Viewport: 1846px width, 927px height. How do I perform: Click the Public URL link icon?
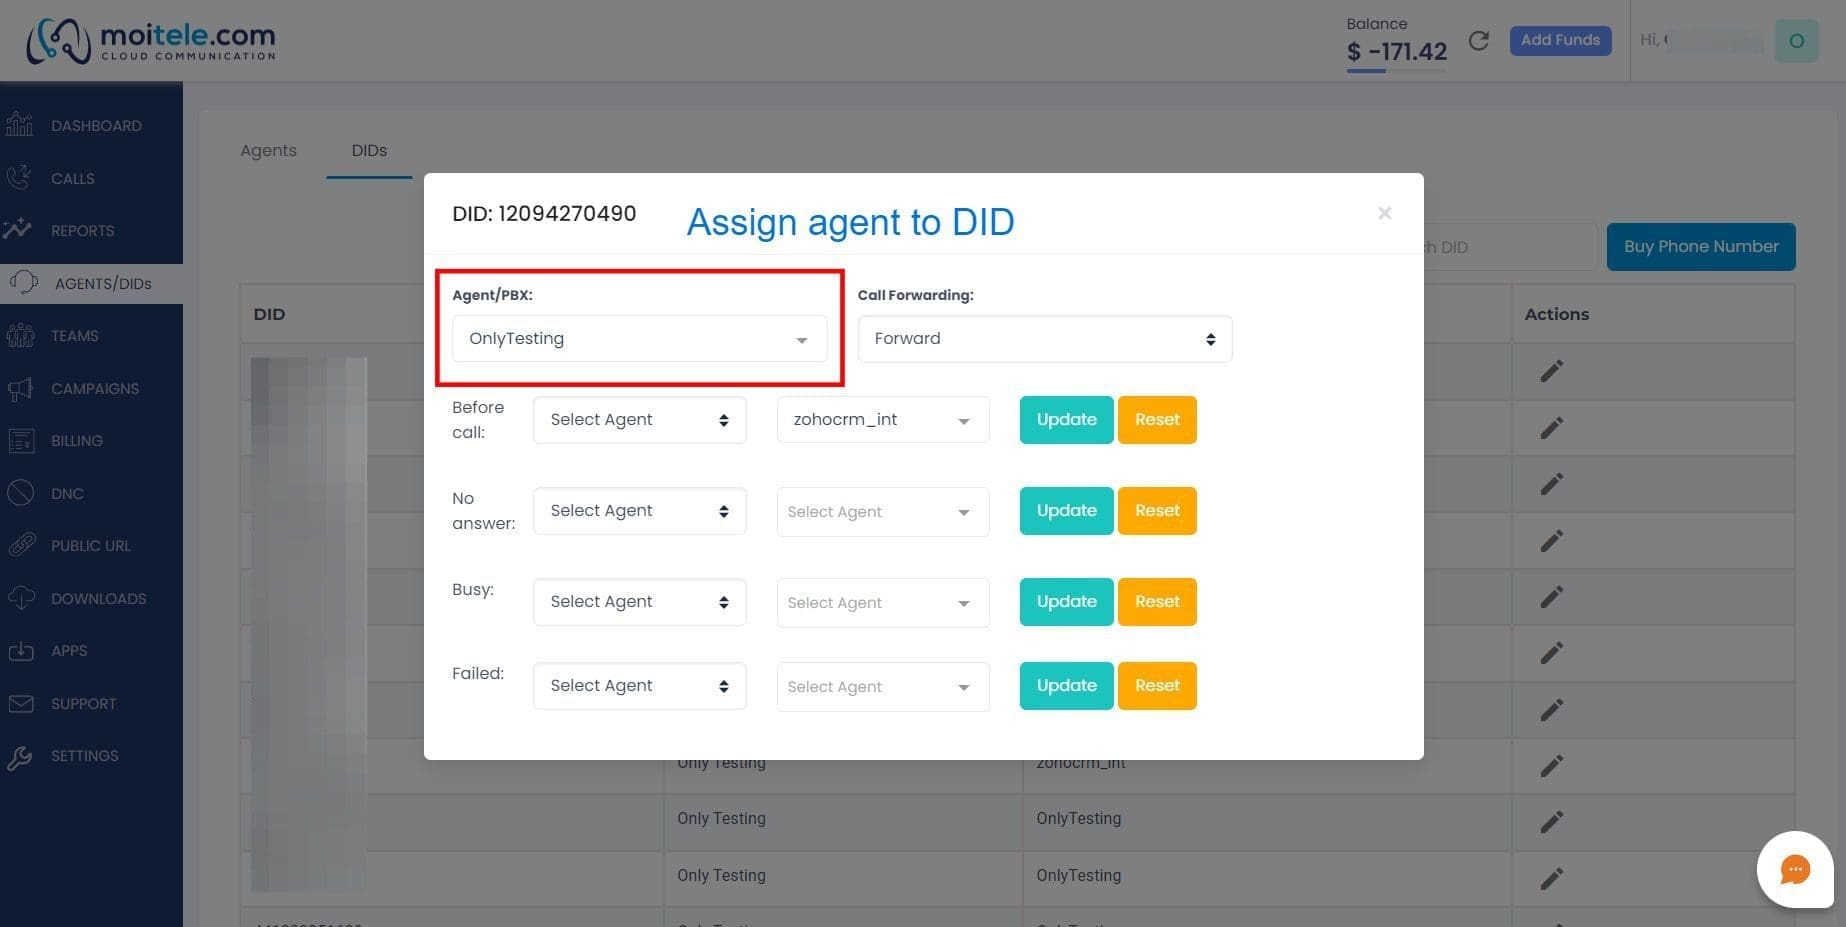coord(20,545)
